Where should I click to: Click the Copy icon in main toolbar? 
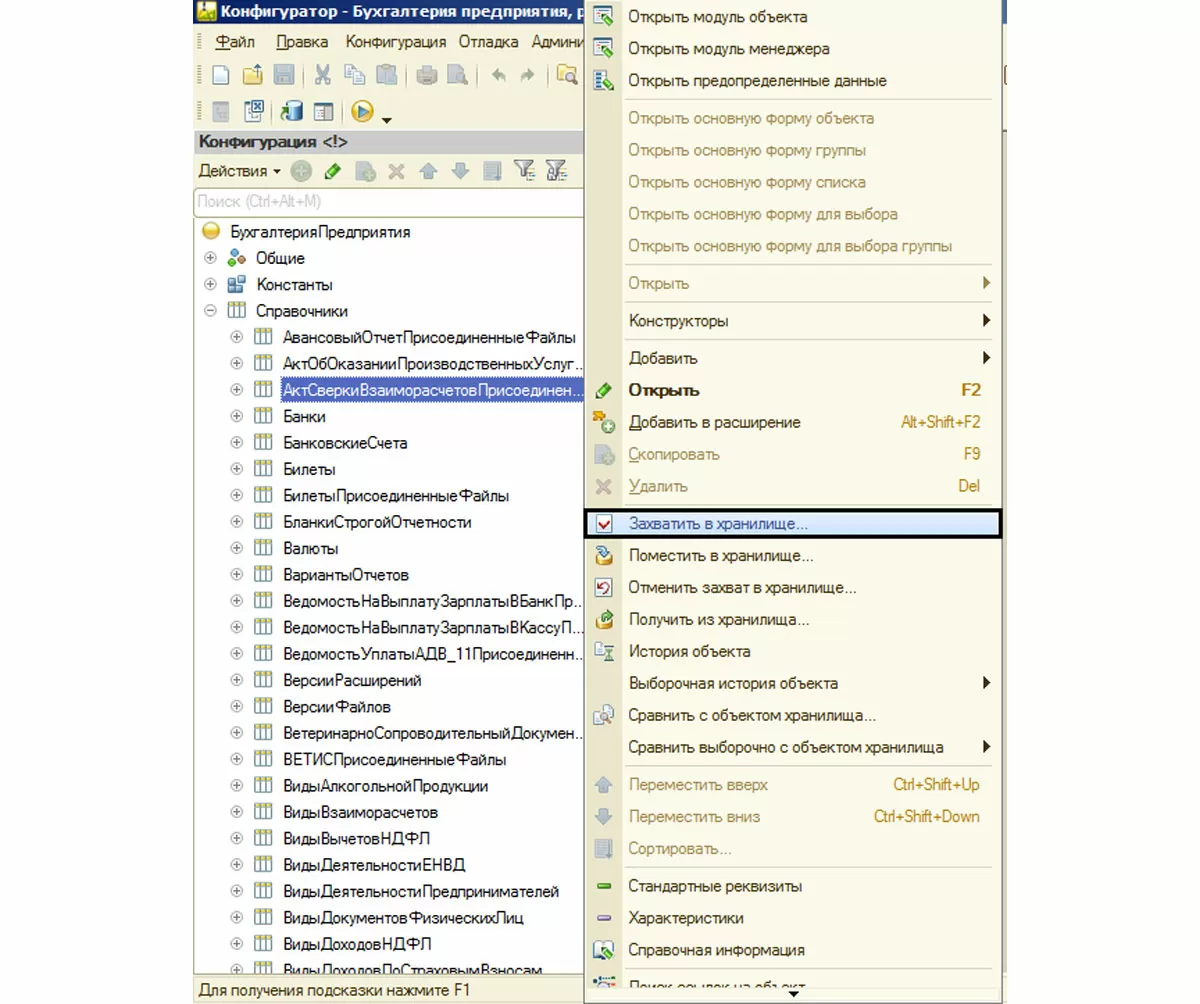355,75
